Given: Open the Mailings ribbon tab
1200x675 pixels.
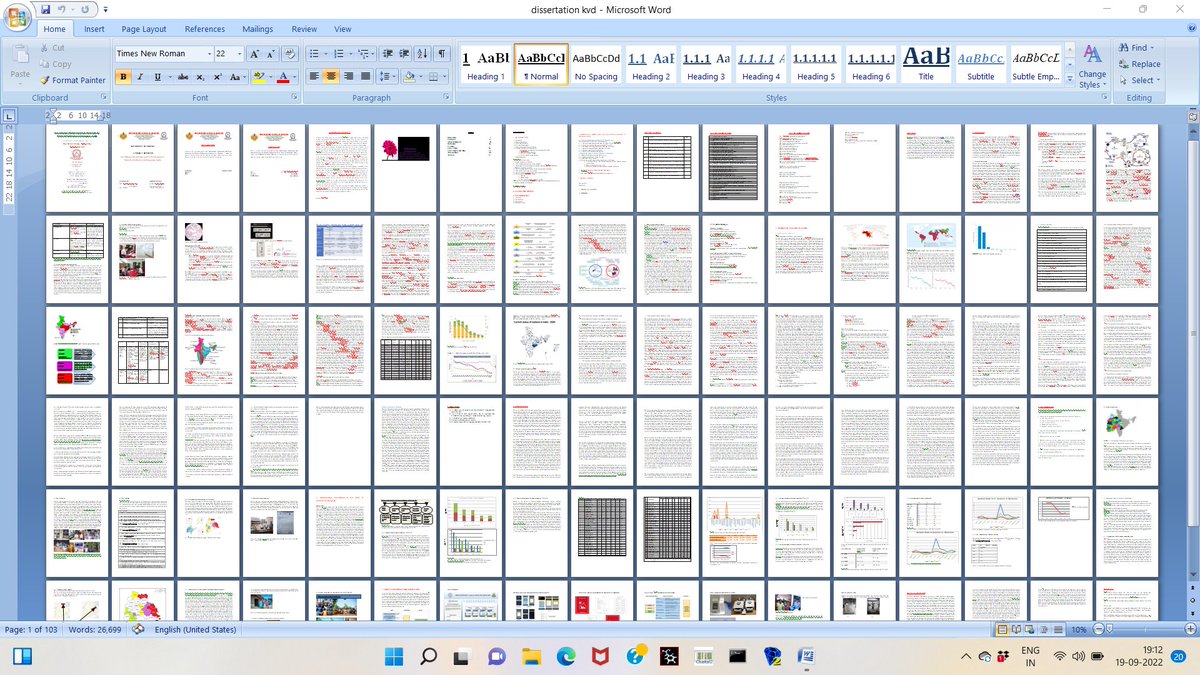Looking at the screenshot, I should coord(258,29).
